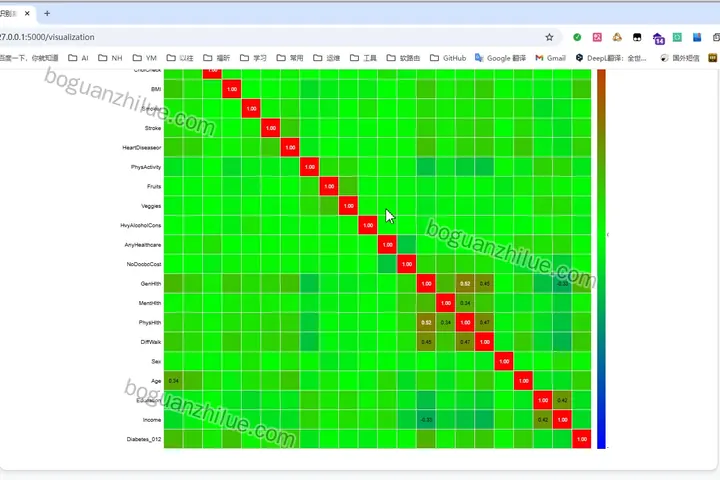
Task: Open the 以往 bookmarks folder
Action: pyautogui.click(x=180, y=58)
